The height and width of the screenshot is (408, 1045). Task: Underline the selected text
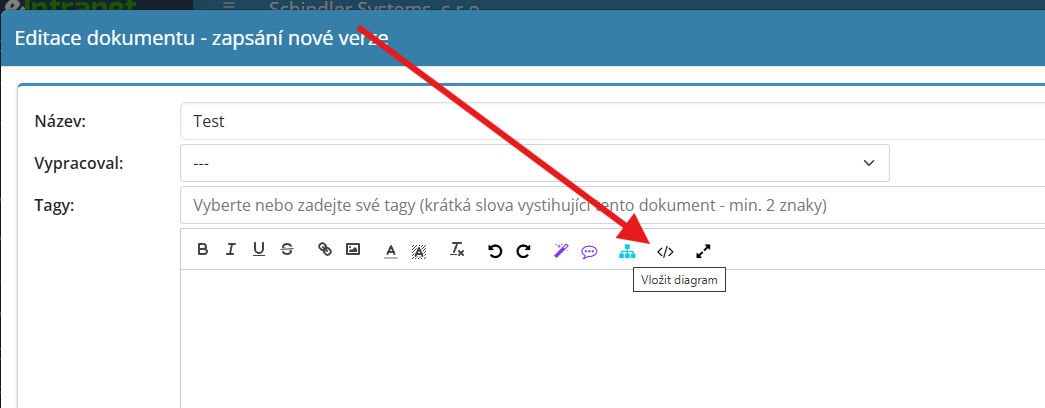tap(259, 250)
